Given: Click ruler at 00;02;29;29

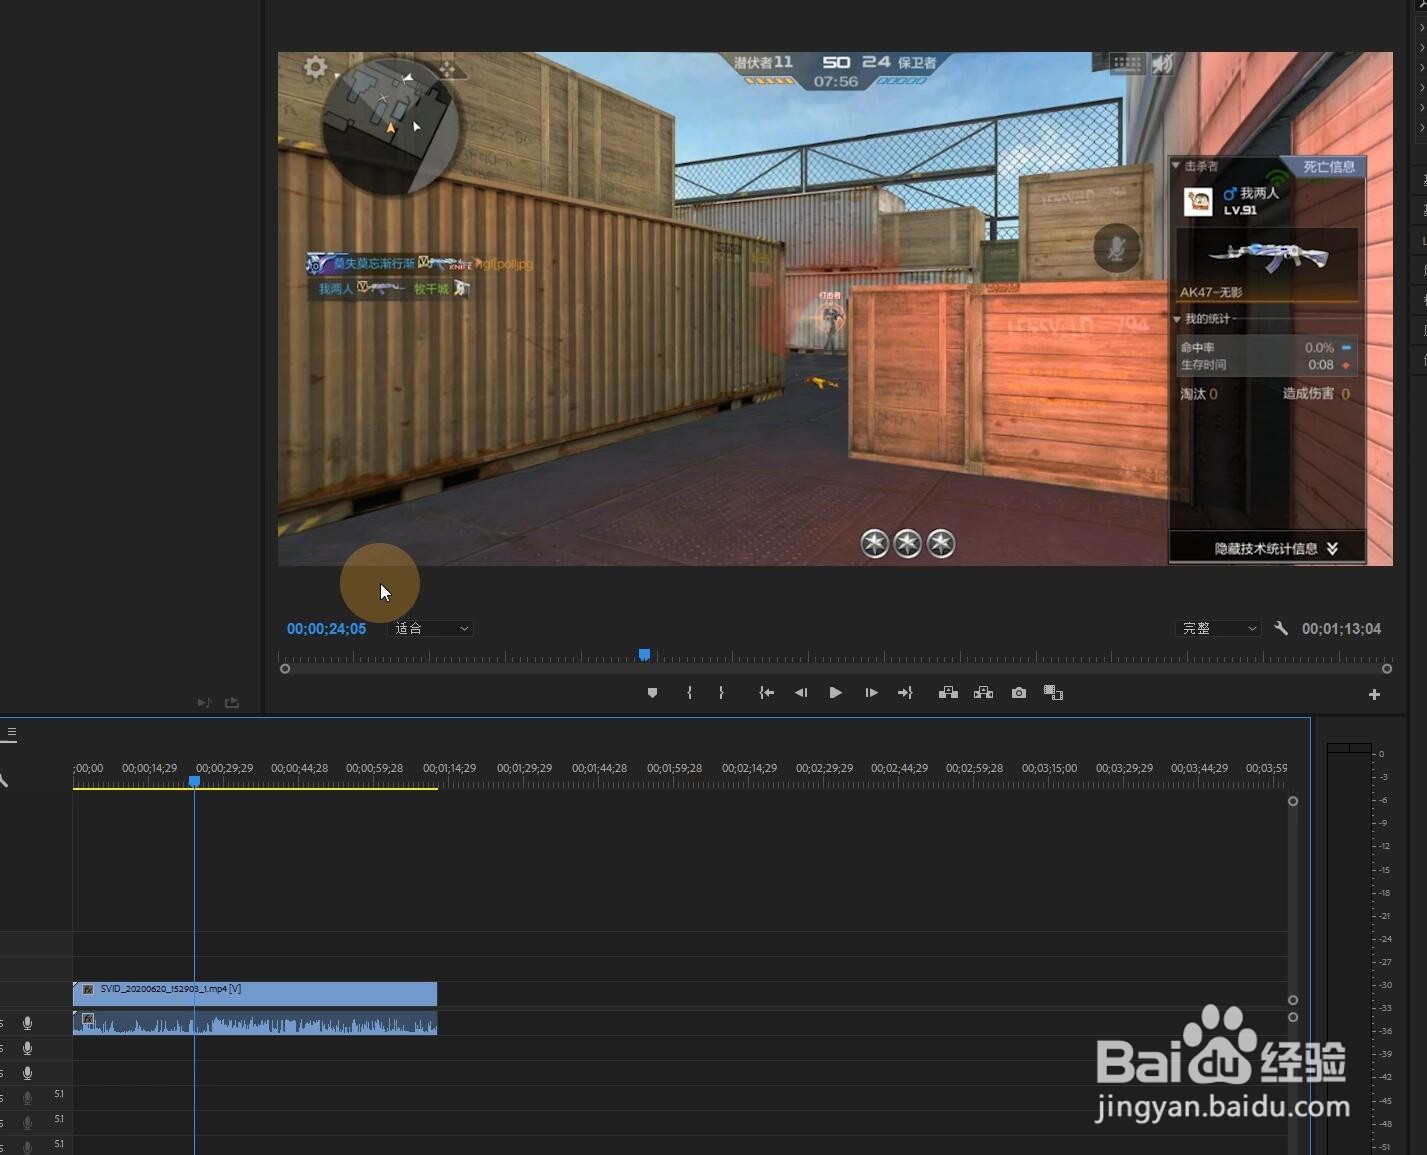Looking at the screenshot, I should [x=824, y=768].
